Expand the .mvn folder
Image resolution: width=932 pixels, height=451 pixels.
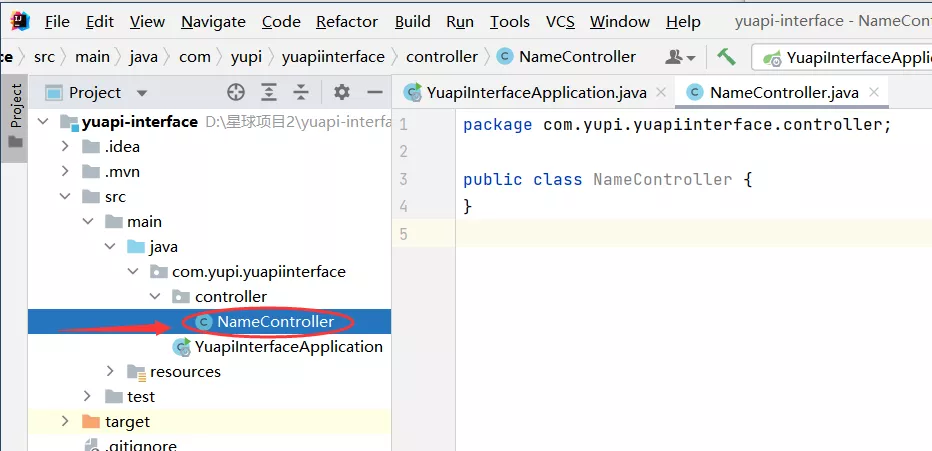(65, 172)
